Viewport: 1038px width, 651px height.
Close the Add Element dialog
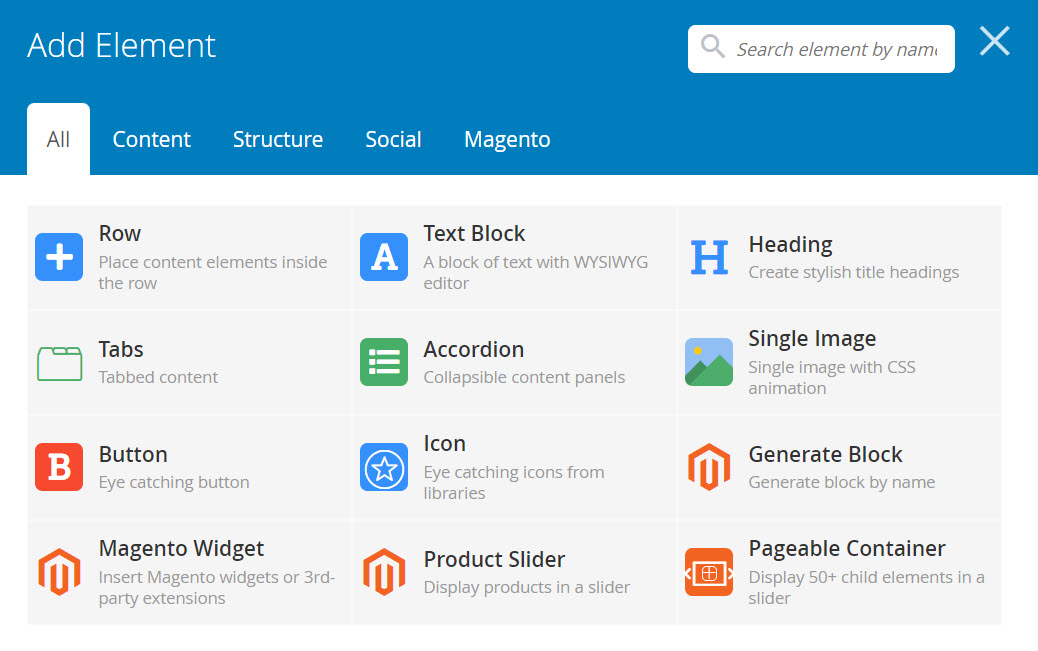coord(994,42)
